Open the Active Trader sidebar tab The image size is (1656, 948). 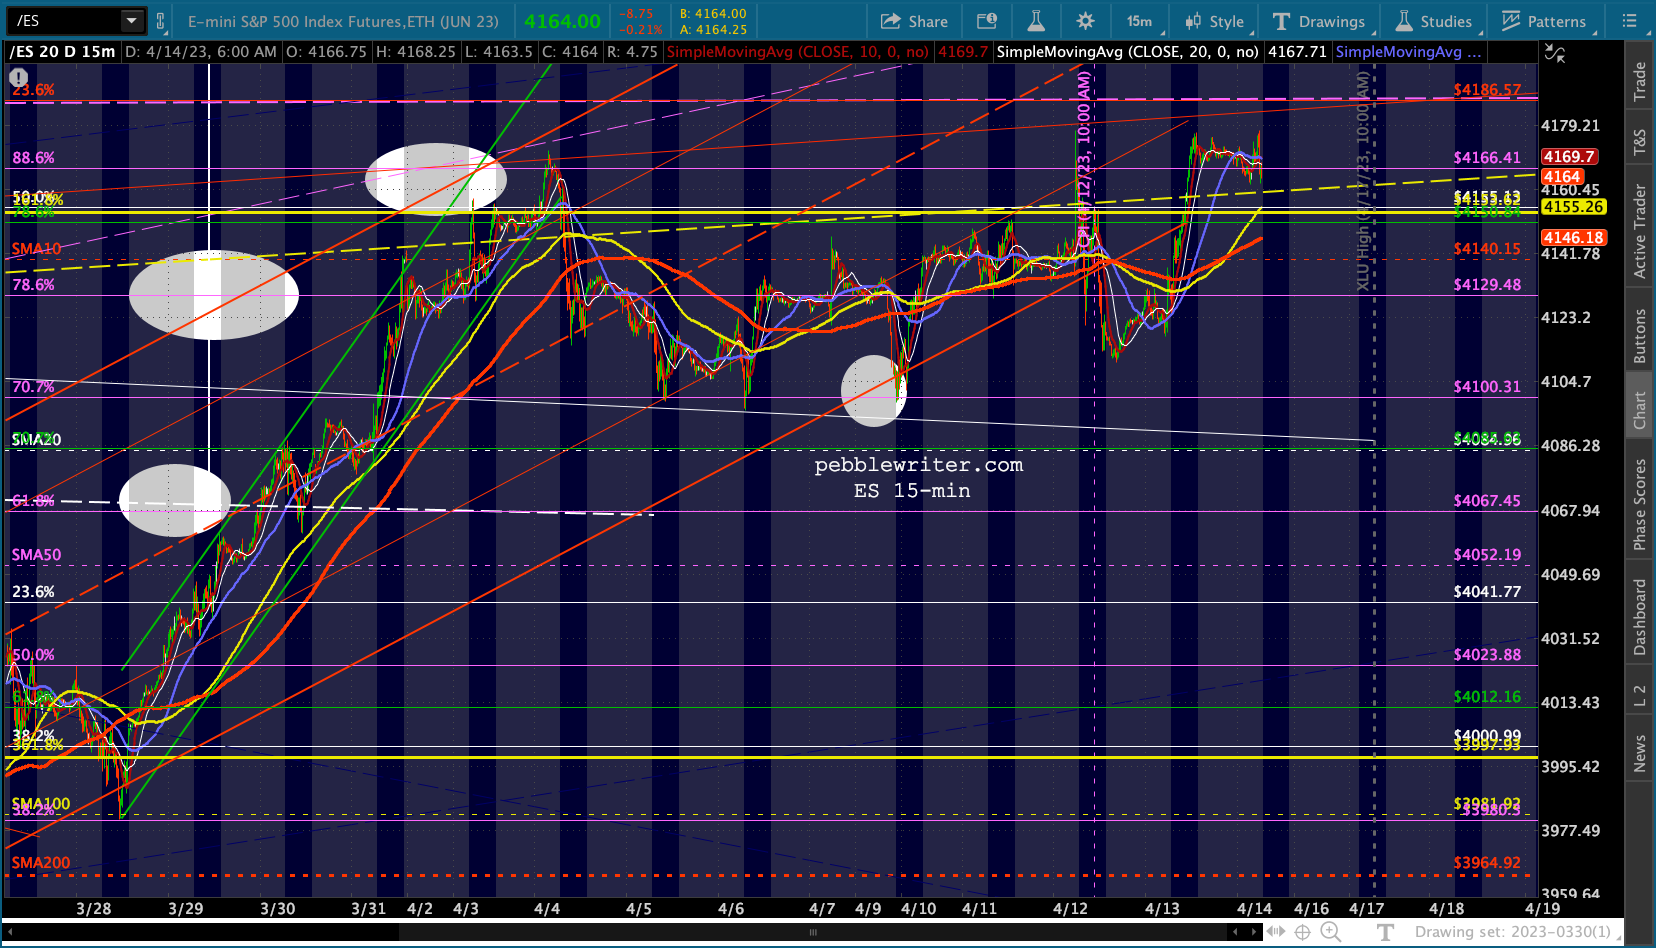(1640, 231)
